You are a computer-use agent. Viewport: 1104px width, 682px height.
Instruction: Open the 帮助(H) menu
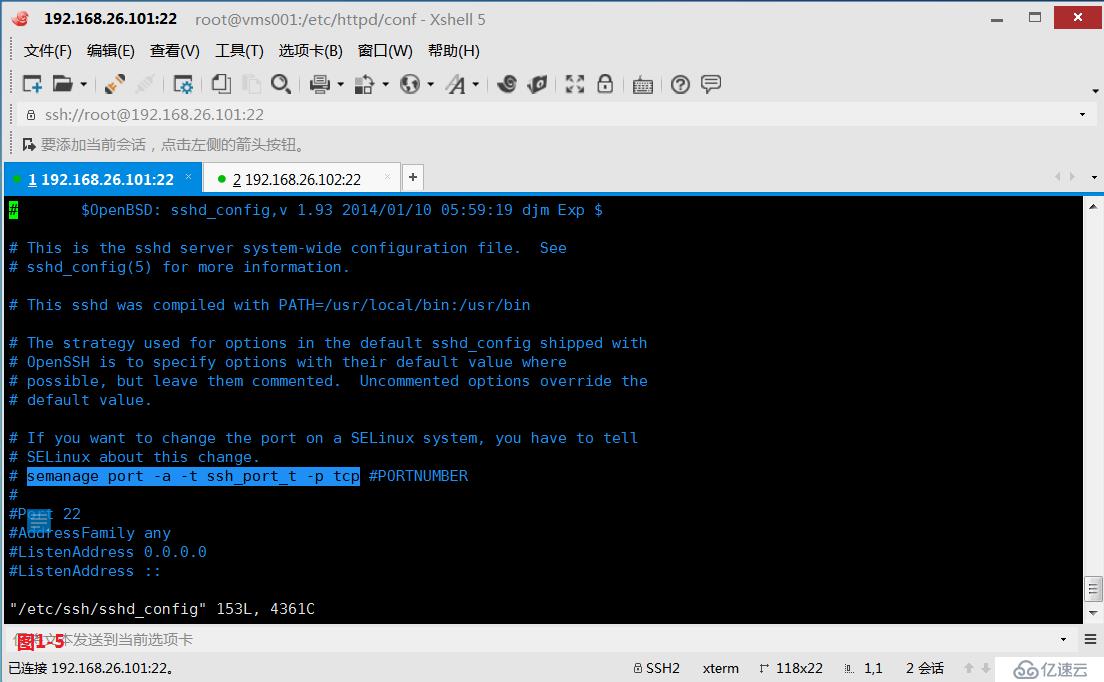click(x=453, y=51)
